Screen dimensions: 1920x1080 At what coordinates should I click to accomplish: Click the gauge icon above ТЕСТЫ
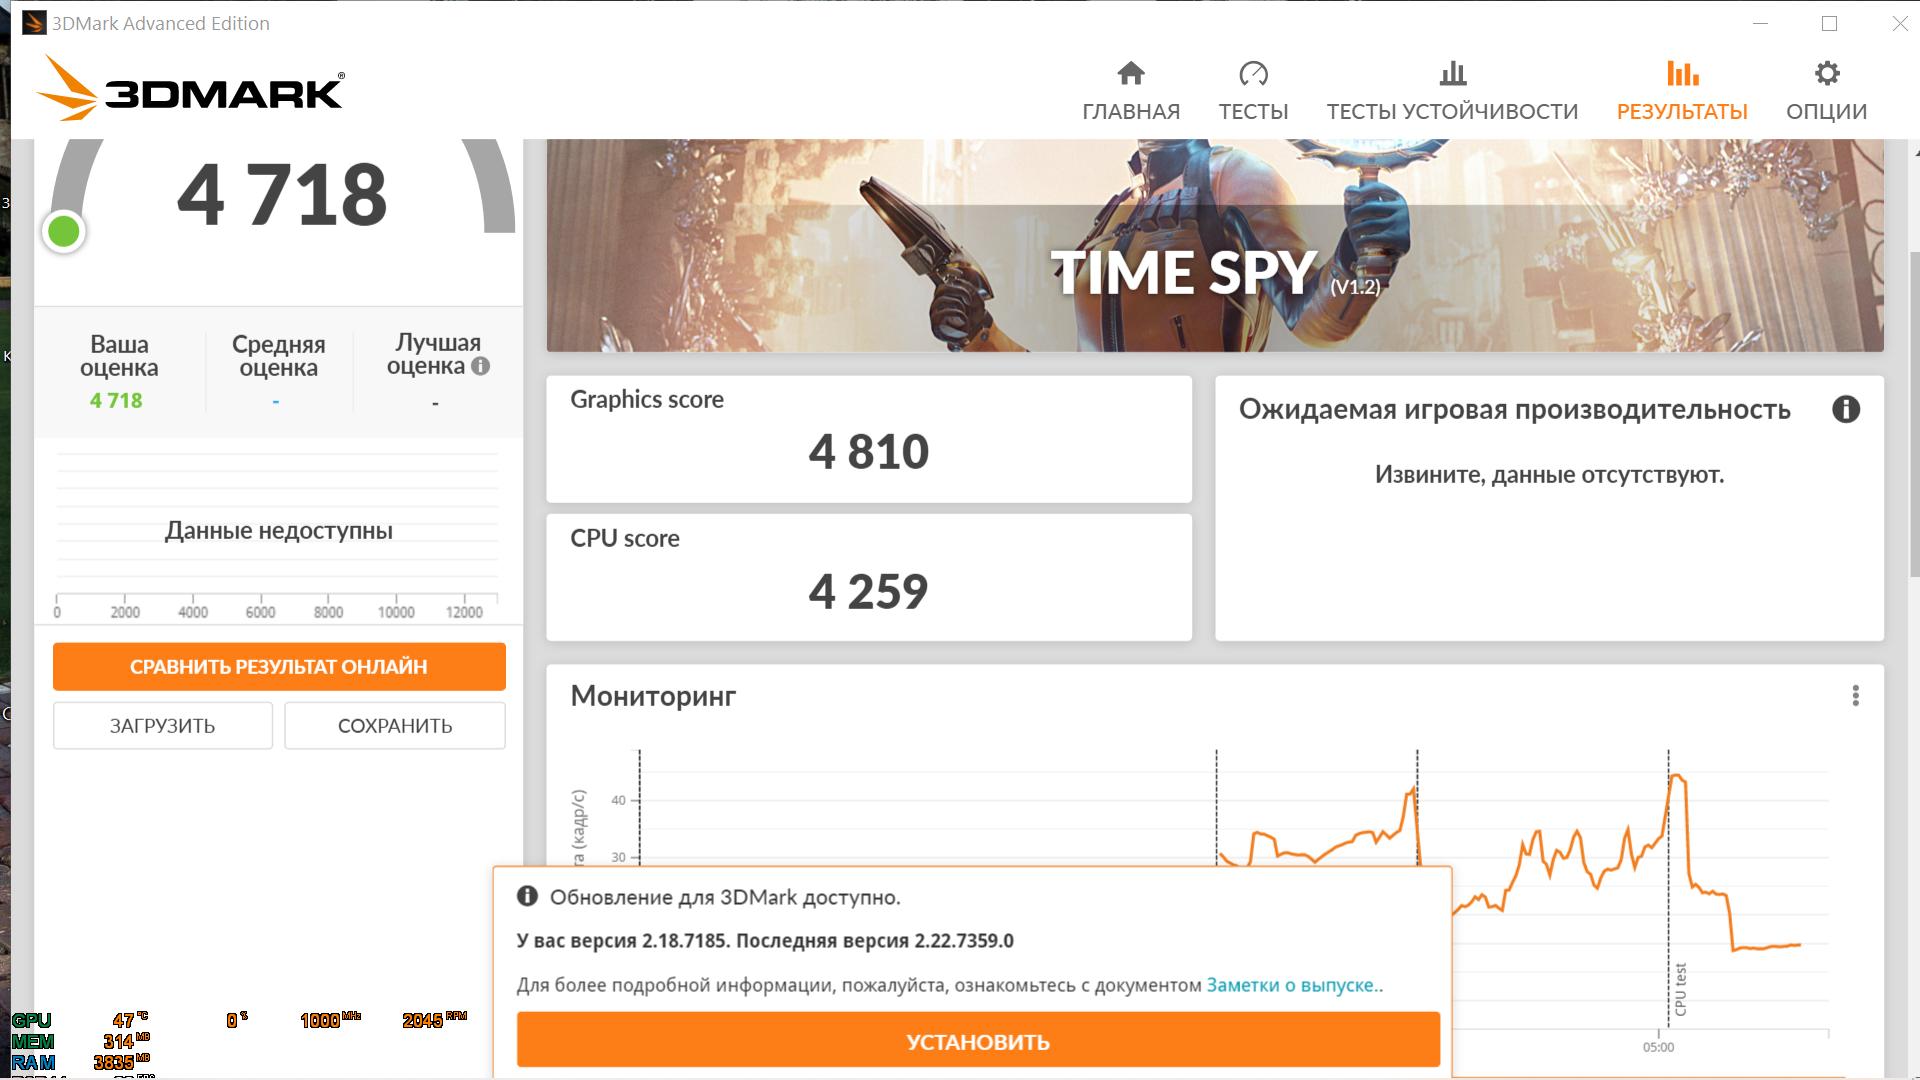[x=1253, y=73]
